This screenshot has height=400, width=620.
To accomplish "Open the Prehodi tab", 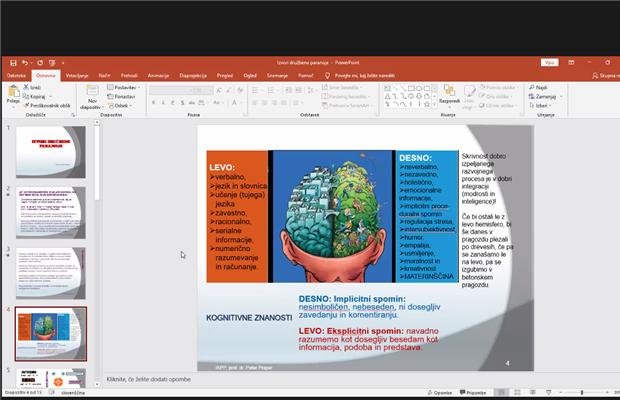I will (129, 75).
